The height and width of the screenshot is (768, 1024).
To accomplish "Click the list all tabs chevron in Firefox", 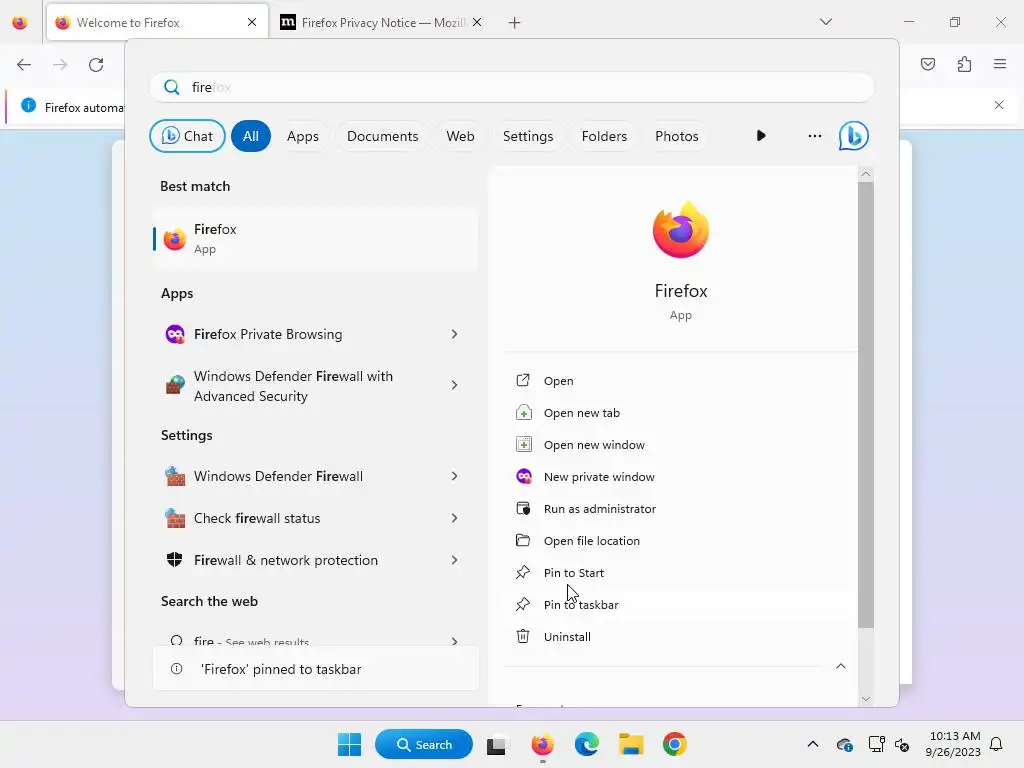I will (825, 22).
